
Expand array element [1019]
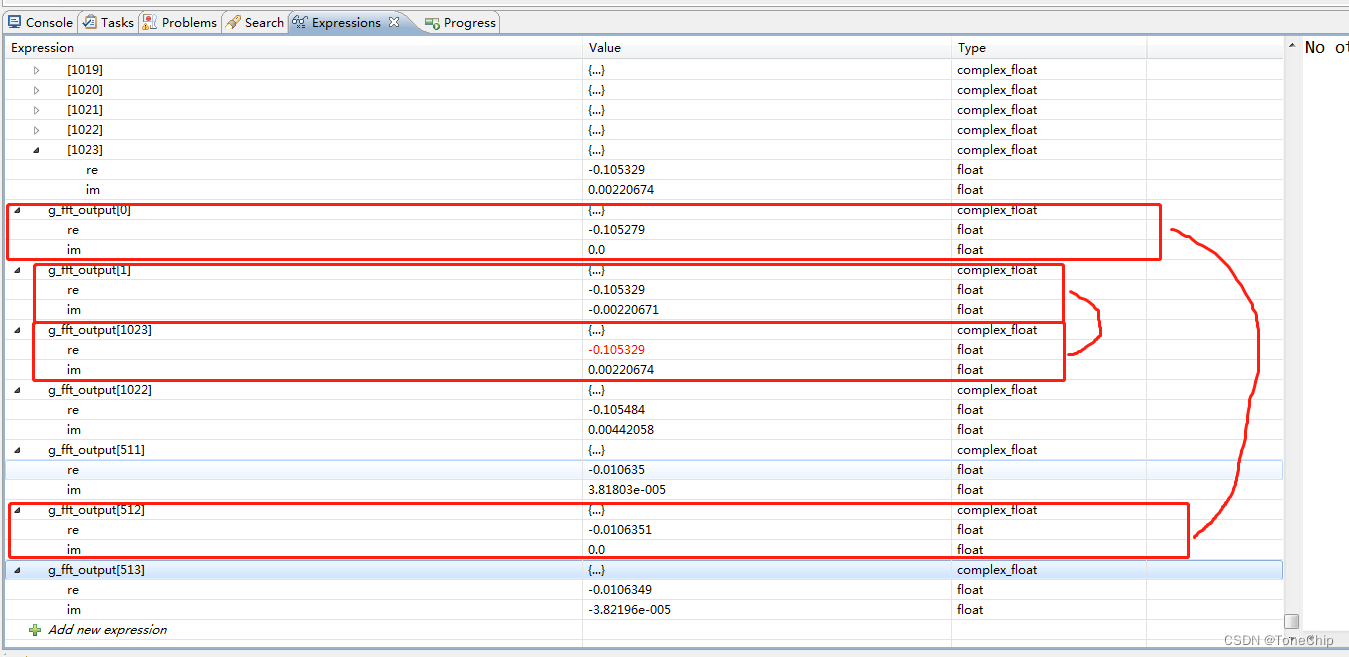(x=37, y=70)
